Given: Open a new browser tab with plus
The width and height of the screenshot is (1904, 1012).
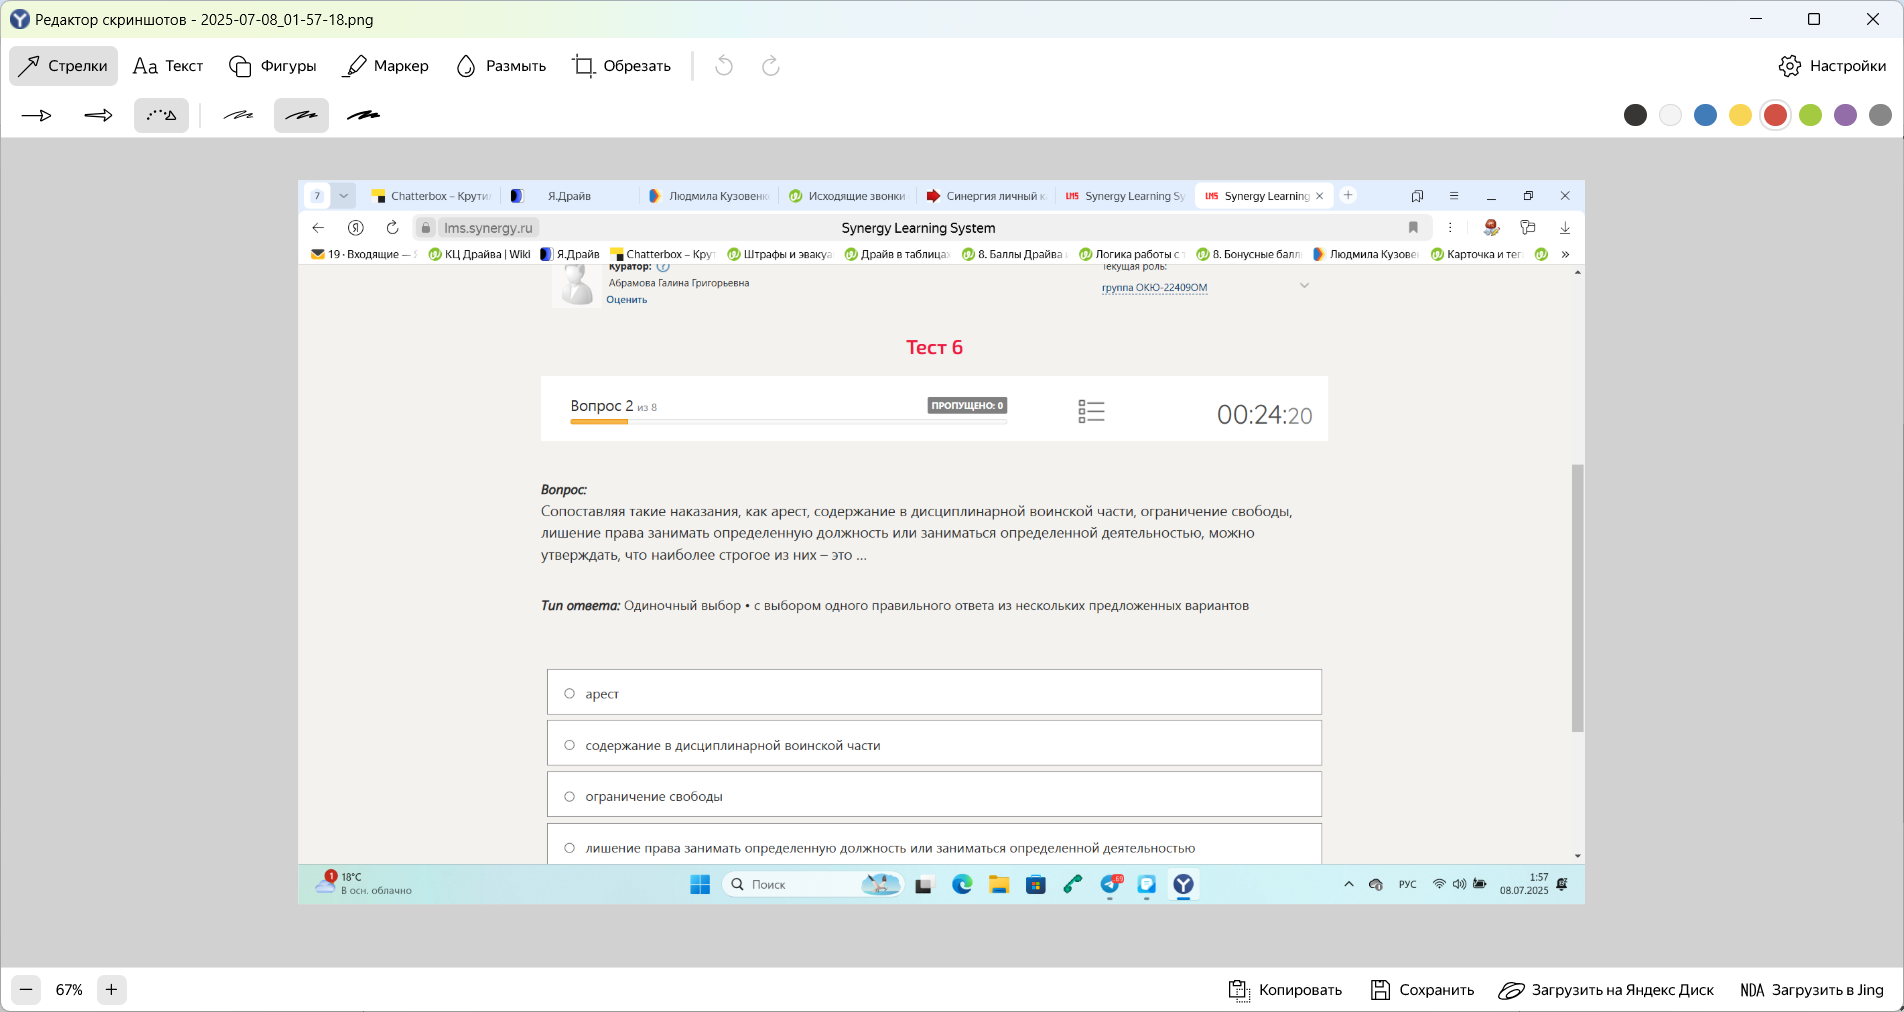Looking at the screenshot, I should pyautogui.click(x=1348, y=195).
